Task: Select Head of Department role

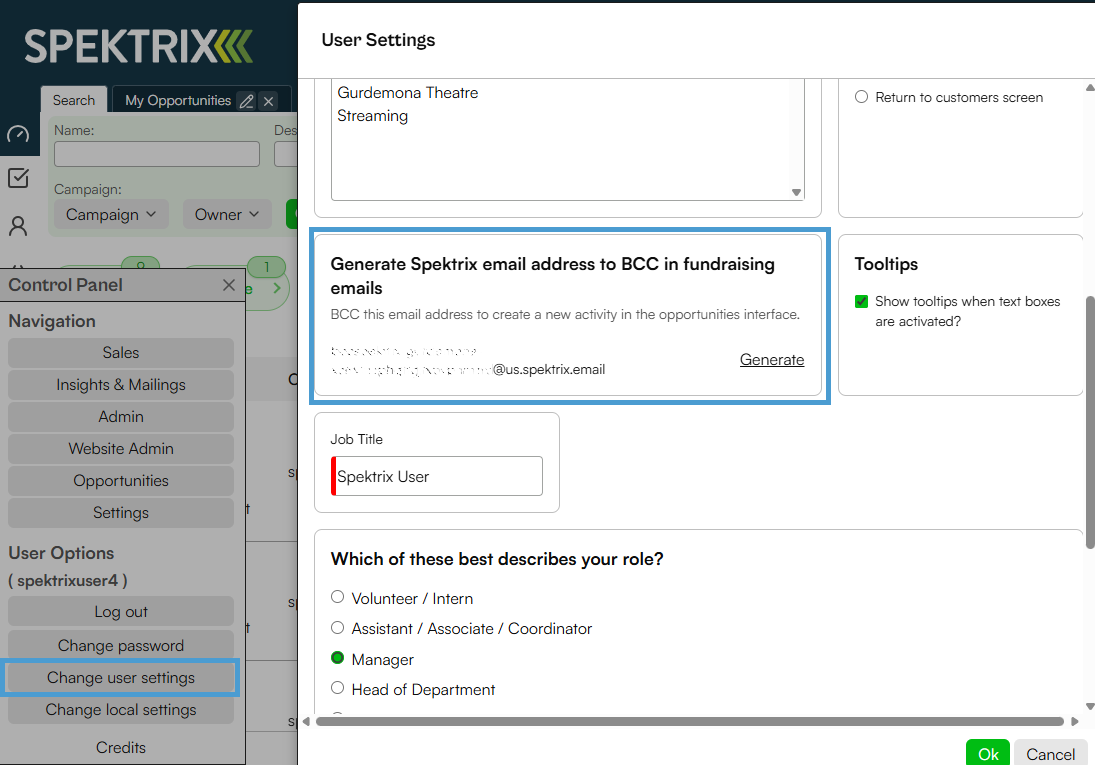Action: (x=338, y=688)
